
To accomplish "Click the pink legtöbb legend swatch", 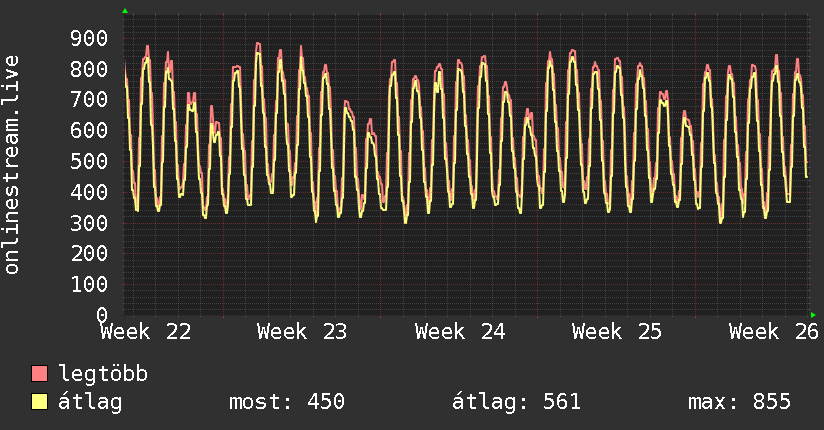I will coord(39,373).
